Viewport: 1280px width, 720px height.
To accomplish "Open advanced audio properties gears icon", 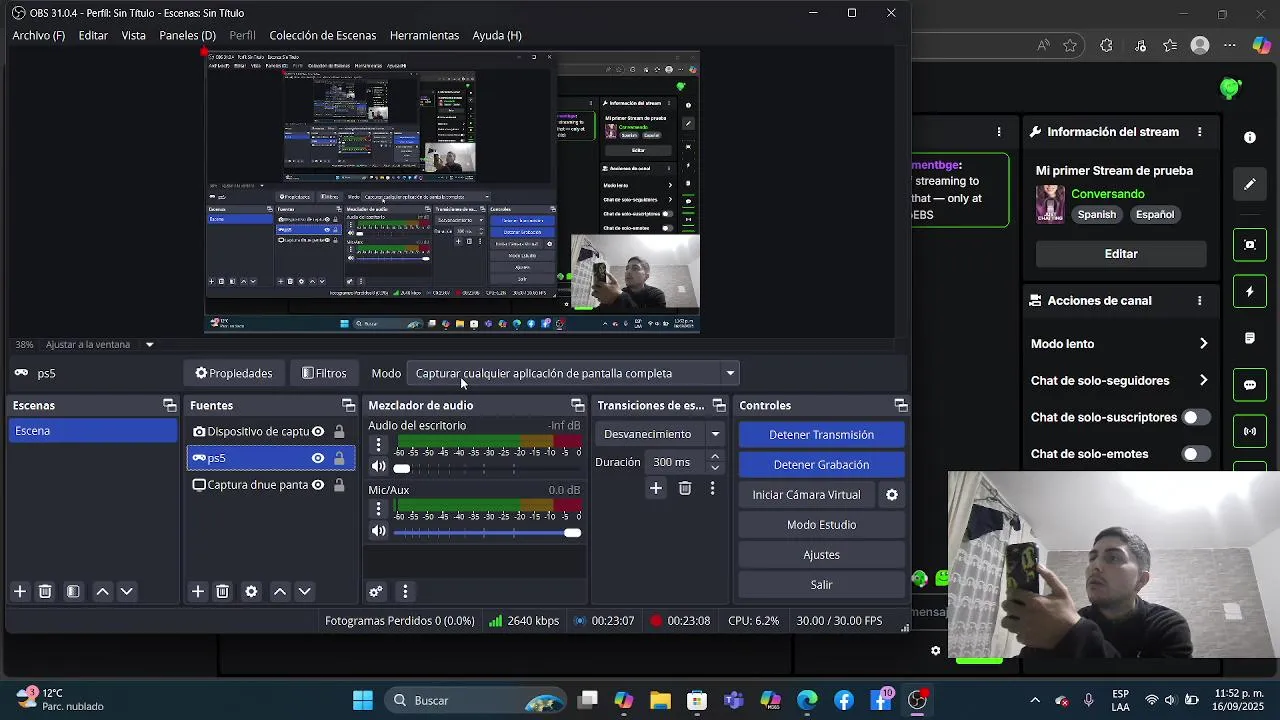I will pyautogui.click(x=376, y=591).
